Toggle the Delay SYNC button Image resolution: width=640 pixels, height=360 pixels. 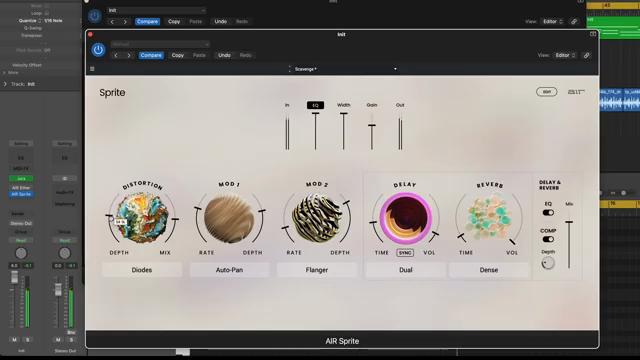coord(405,253)
